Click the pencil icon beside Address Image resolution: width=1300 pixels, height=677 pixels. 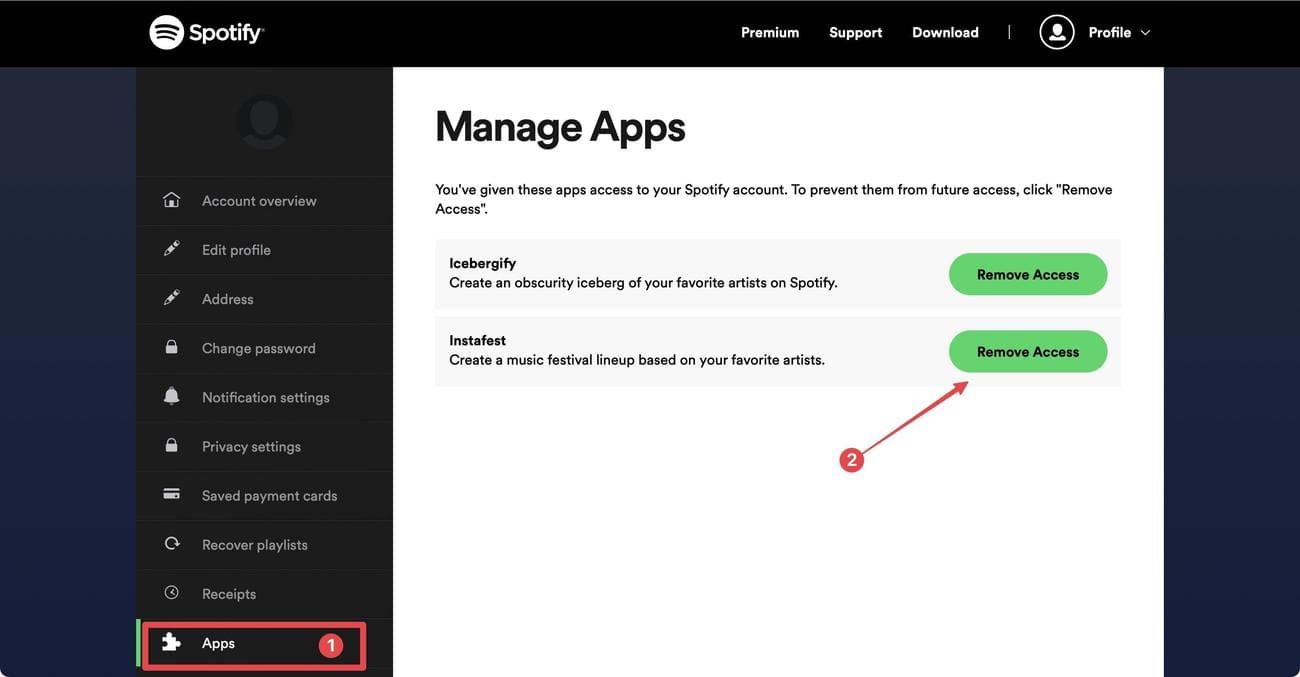[x=172, y=298]
